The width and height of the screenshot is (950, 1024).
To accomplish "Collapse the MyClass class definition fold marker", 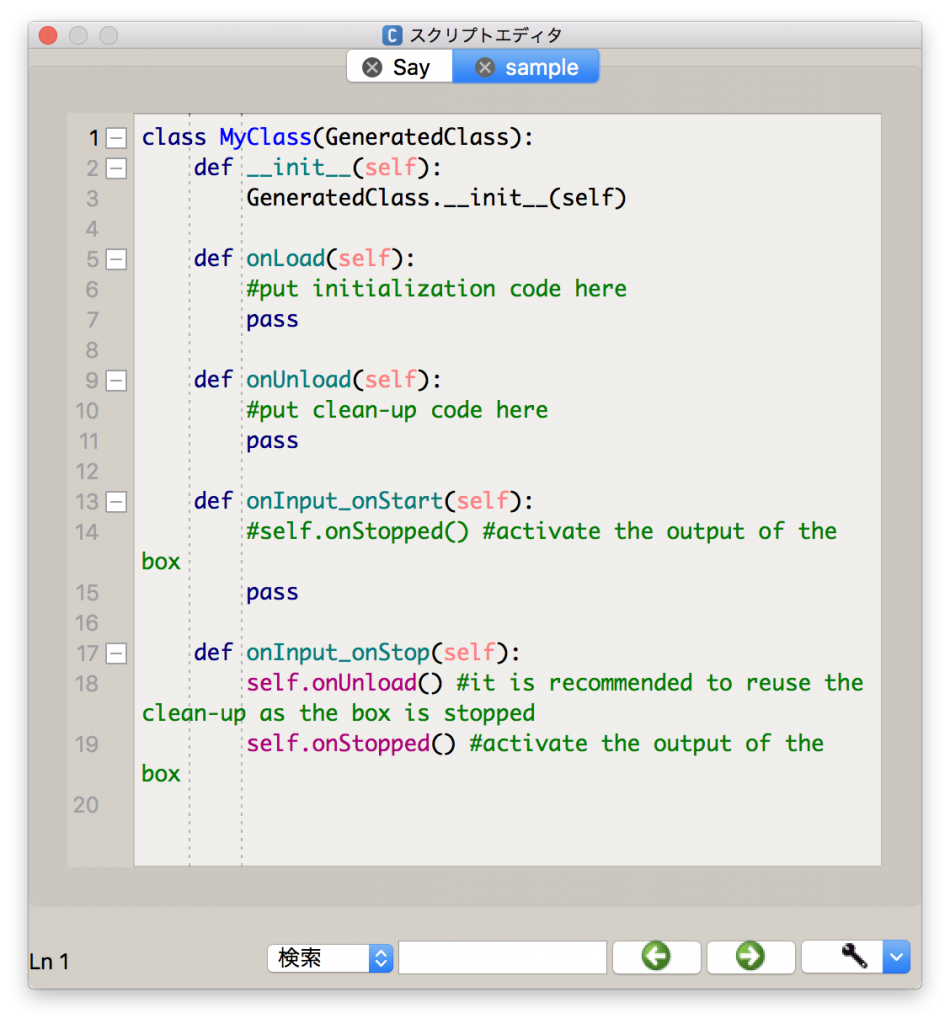I will tap(116, 138).
